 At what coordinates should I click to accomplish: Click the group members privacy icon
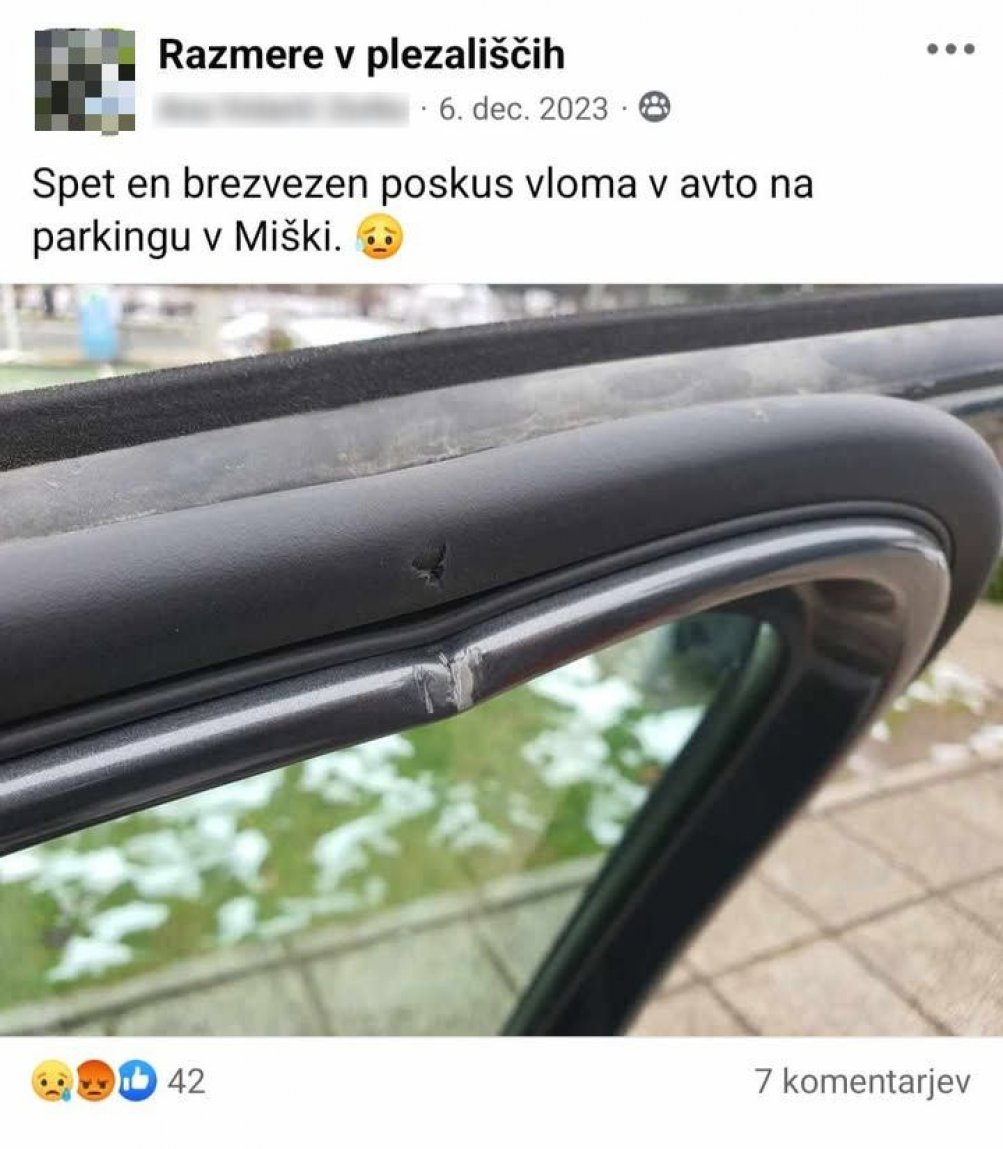(654, 107)
